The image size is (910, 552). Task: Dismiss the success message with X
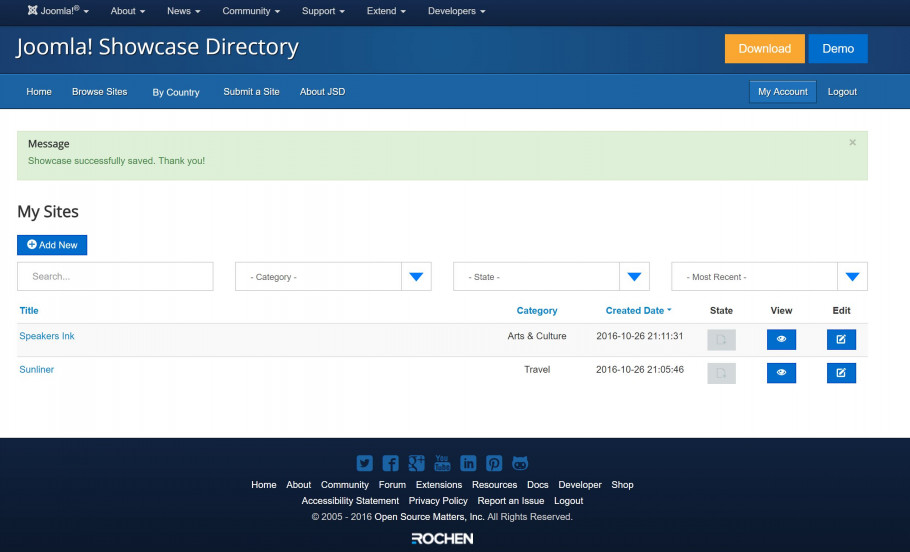click(853, 142)
